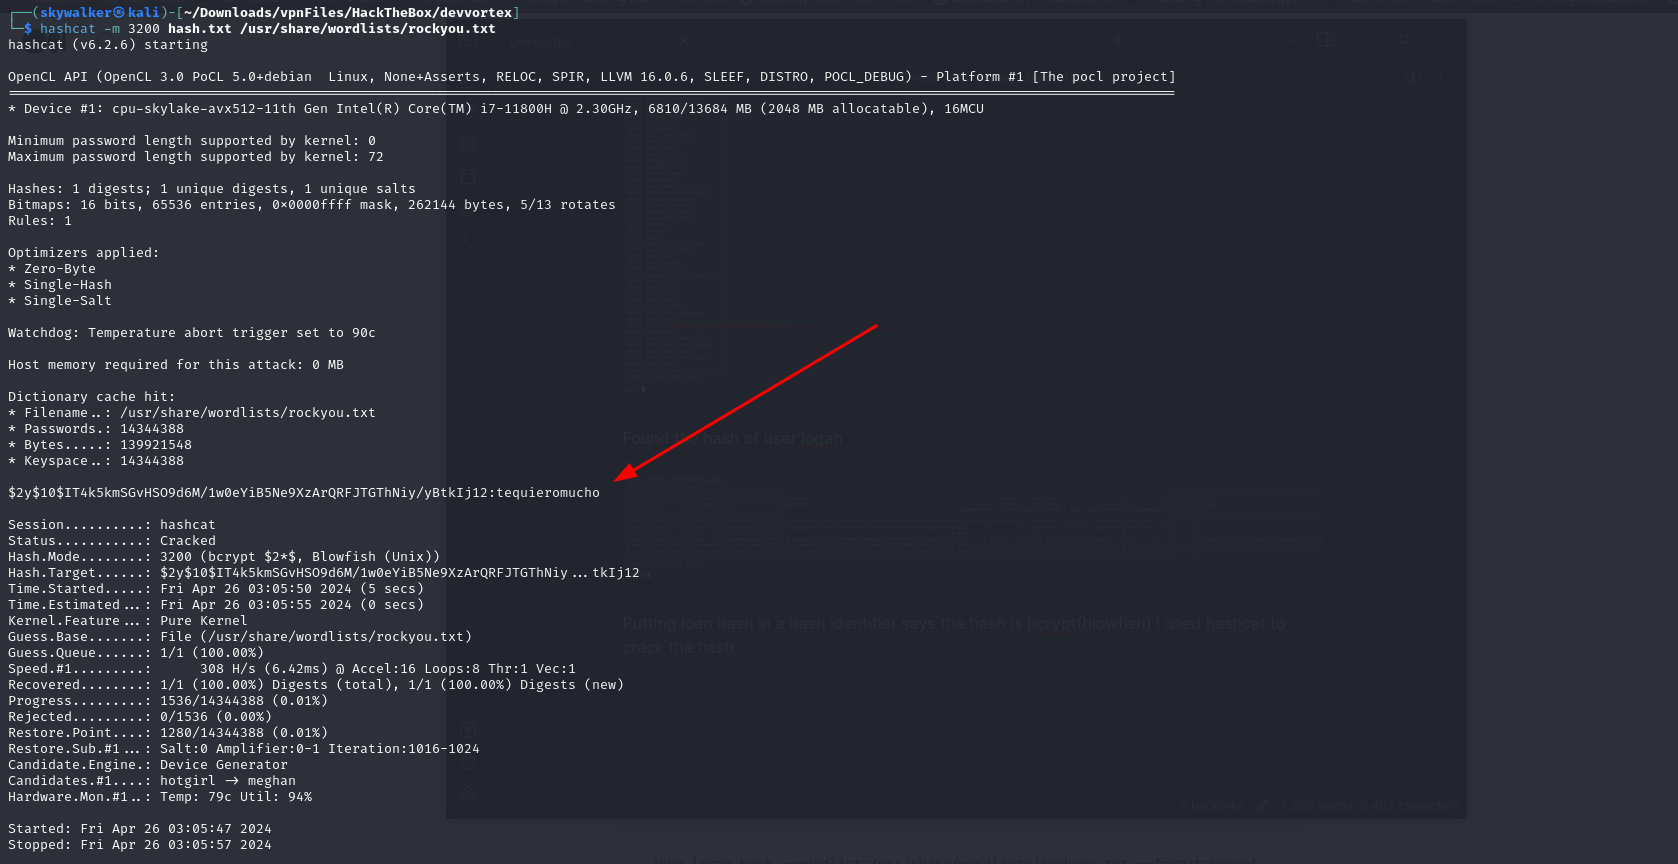Image resolution: width=1678 pixels, height=864 pixels.
Task: Click the cracked password "tequieromucho" in the image
Action: click(548, 493)
